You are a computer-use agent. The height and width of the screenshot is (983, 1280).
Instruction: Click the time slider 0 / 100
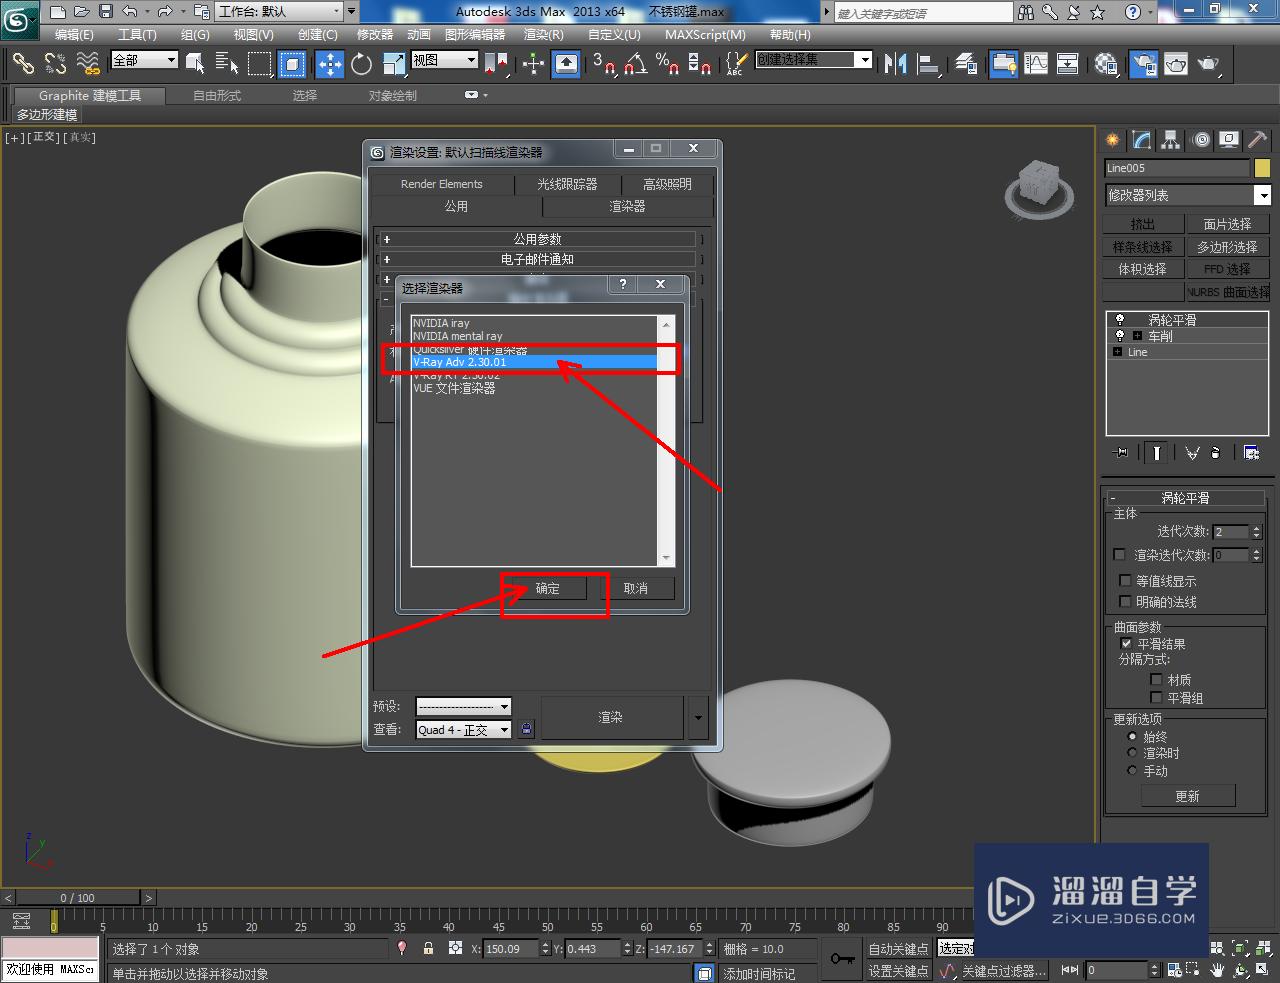[78, 897]
